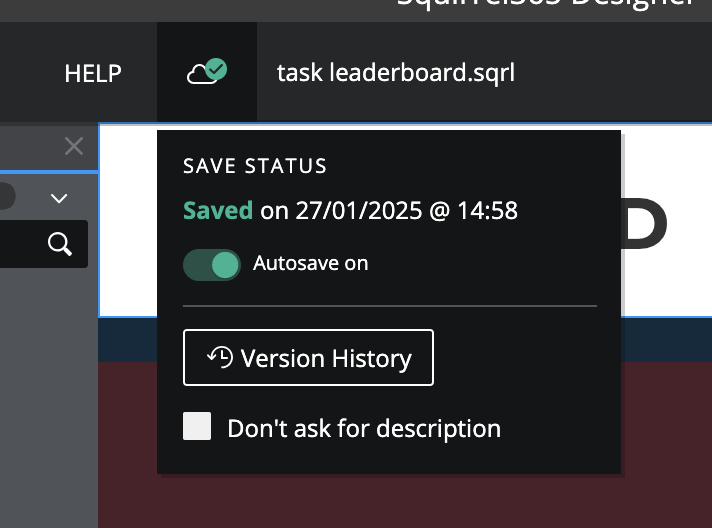Screen dimensions: 712x528
Task: Open the HELP menu
Action: coord(93,74)
